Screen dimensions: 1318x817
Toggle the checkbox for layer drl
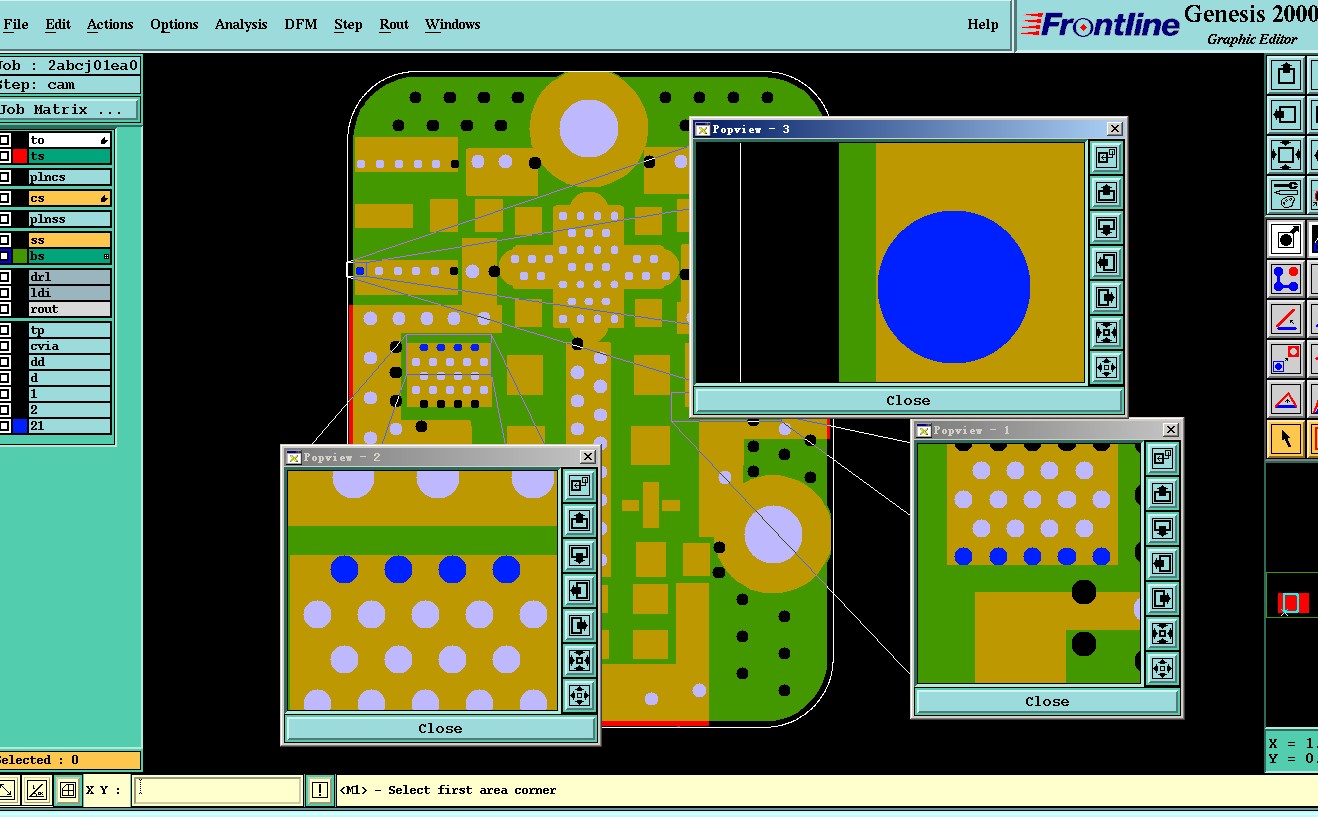(x=5, y=277)
